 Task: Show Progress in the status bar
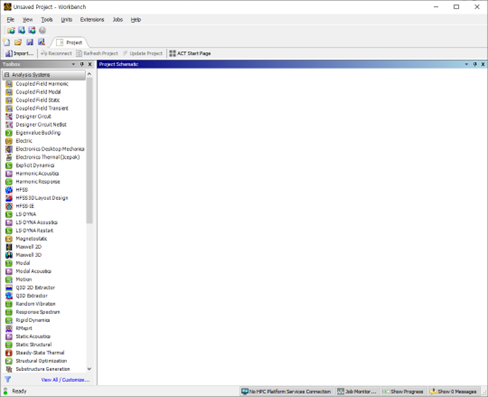403,391
